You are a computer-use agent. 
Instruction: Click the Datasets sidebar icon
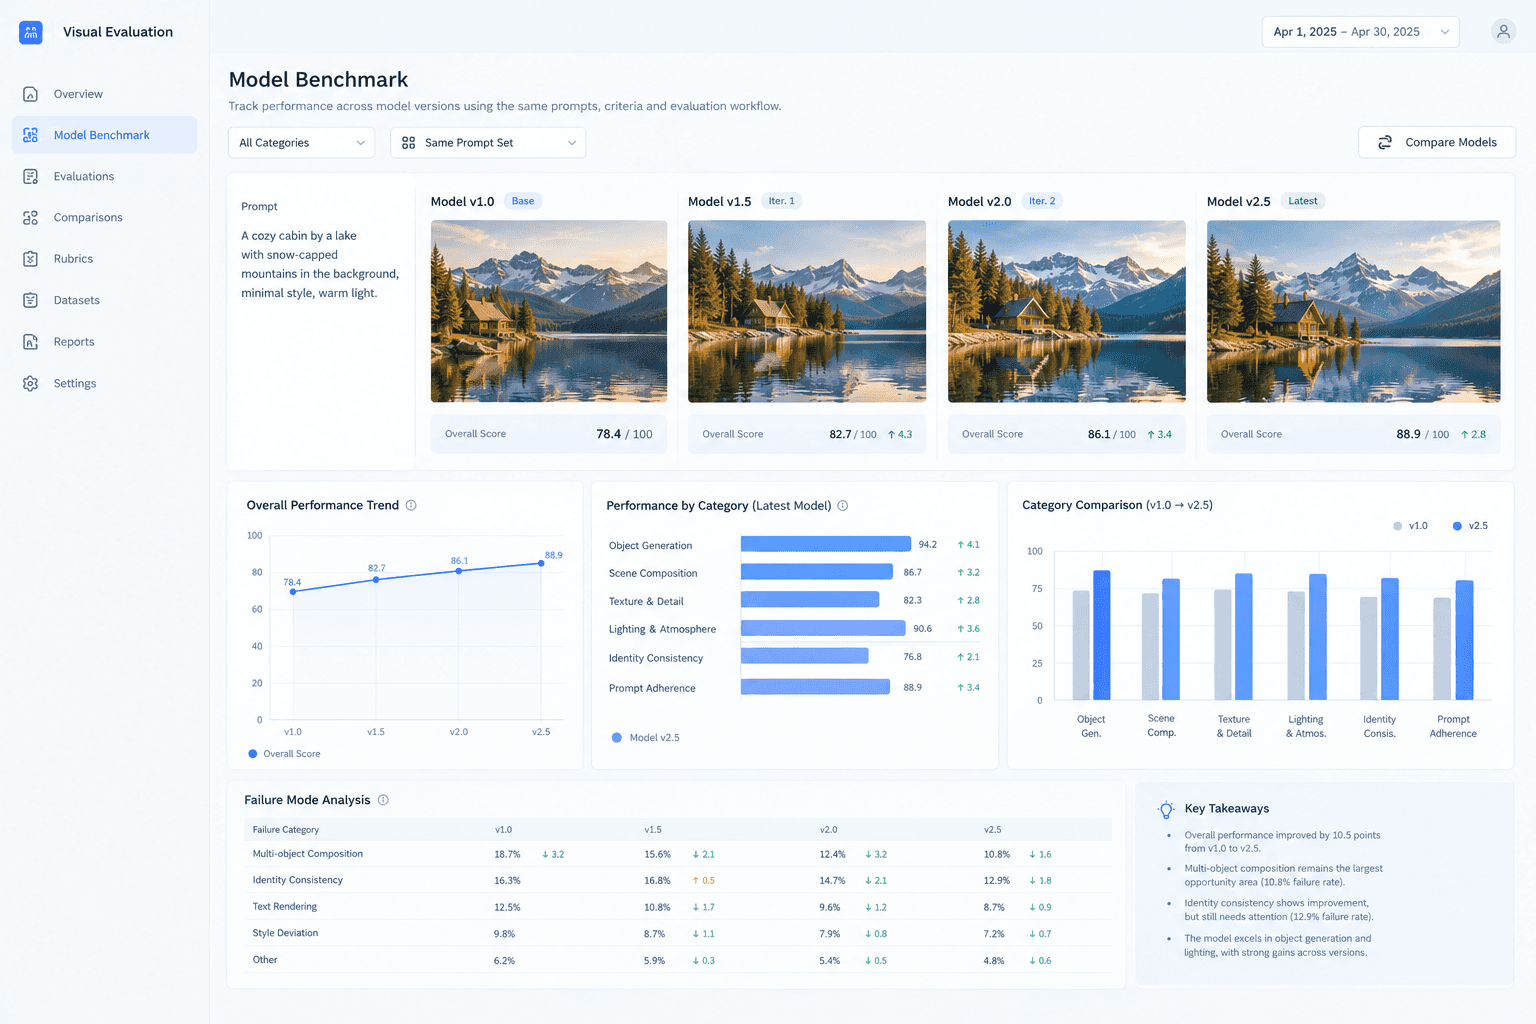click(x=31, y=300)
